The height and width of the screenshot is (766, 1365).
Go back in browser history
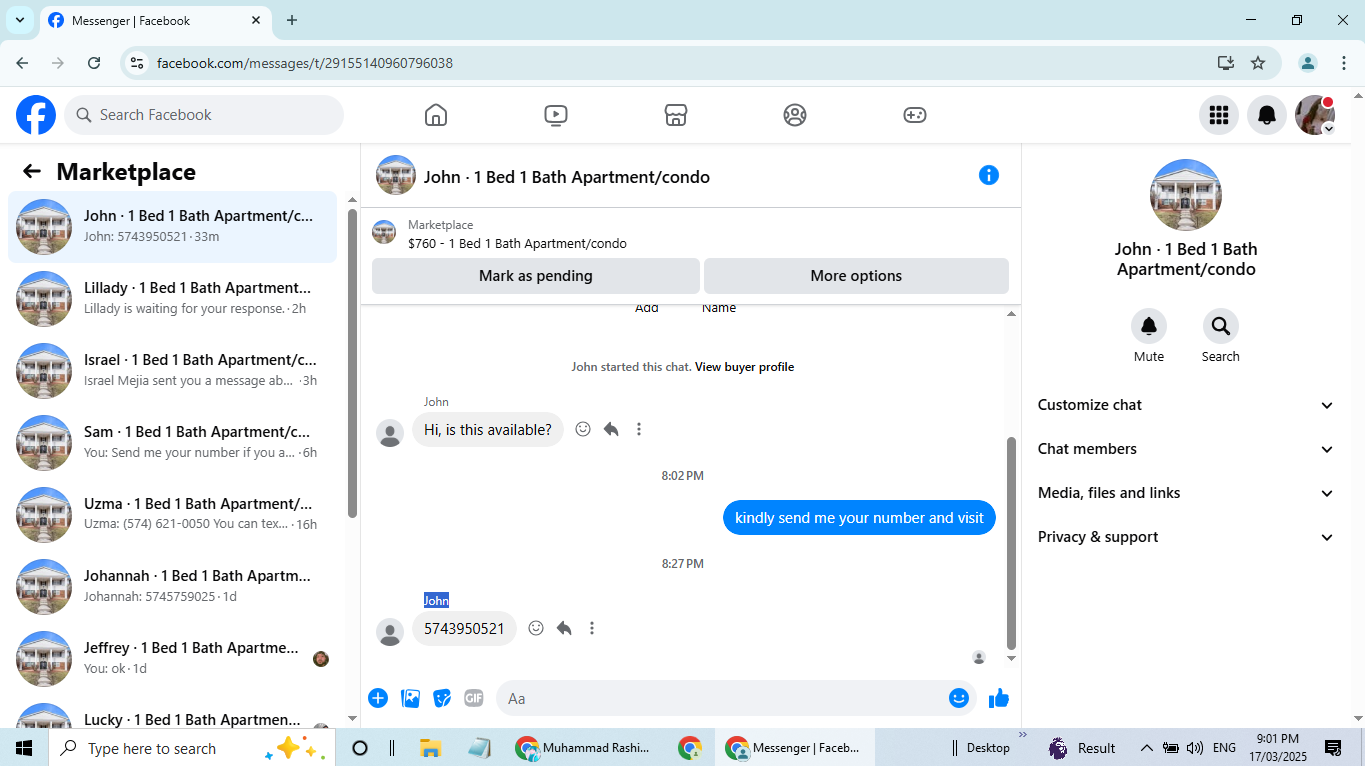[x=22, y=63]
